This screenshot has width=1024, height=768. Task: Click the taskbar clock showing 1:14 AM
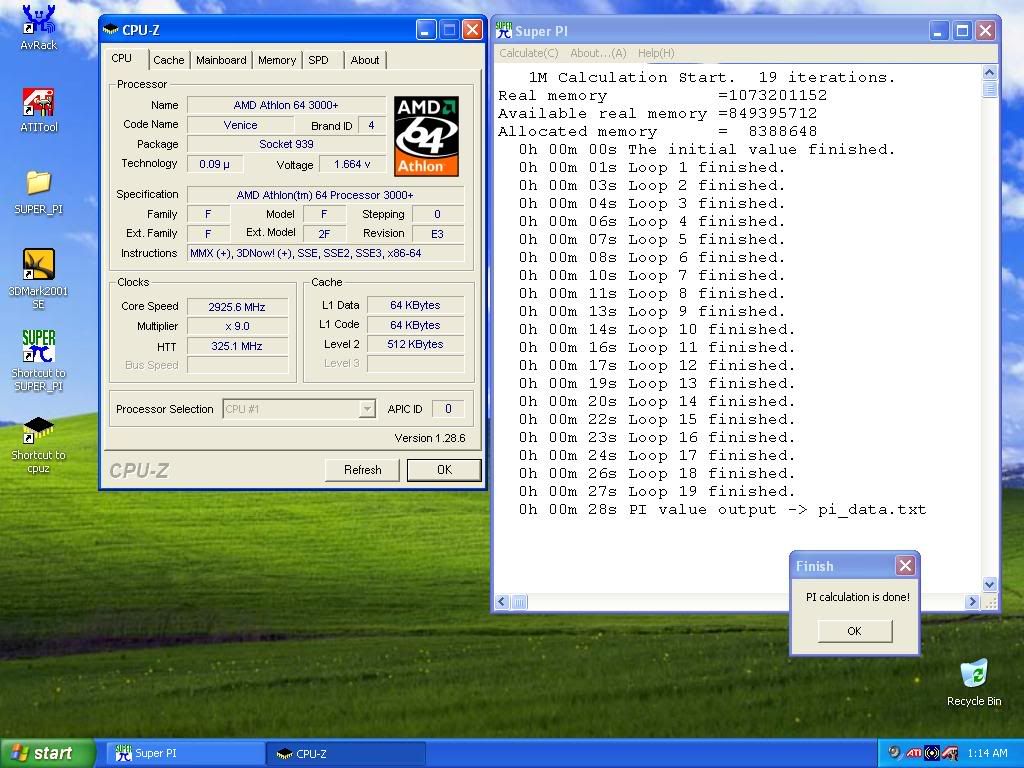[987, 753]
